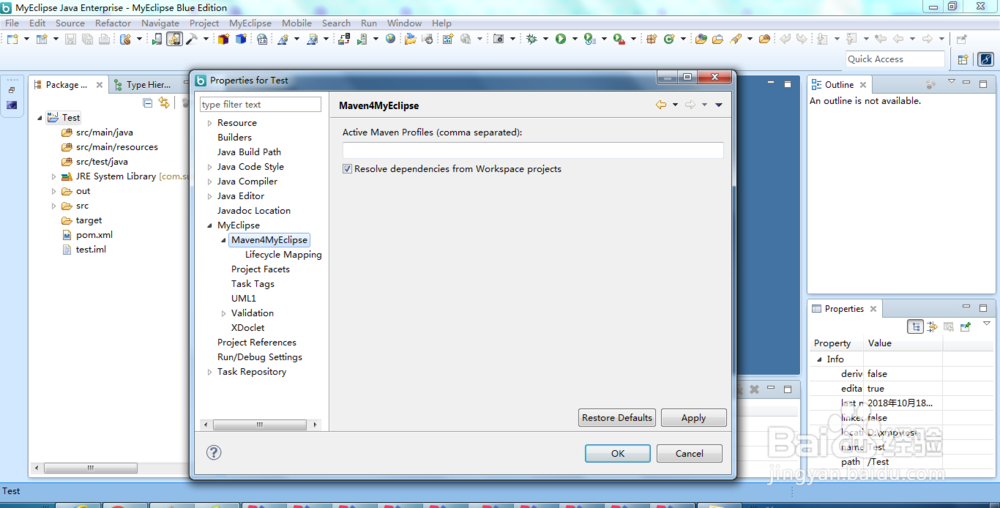Select test.iml file in Package Explorer
The image size is (1000, 508).
click(x=91, y=250)
